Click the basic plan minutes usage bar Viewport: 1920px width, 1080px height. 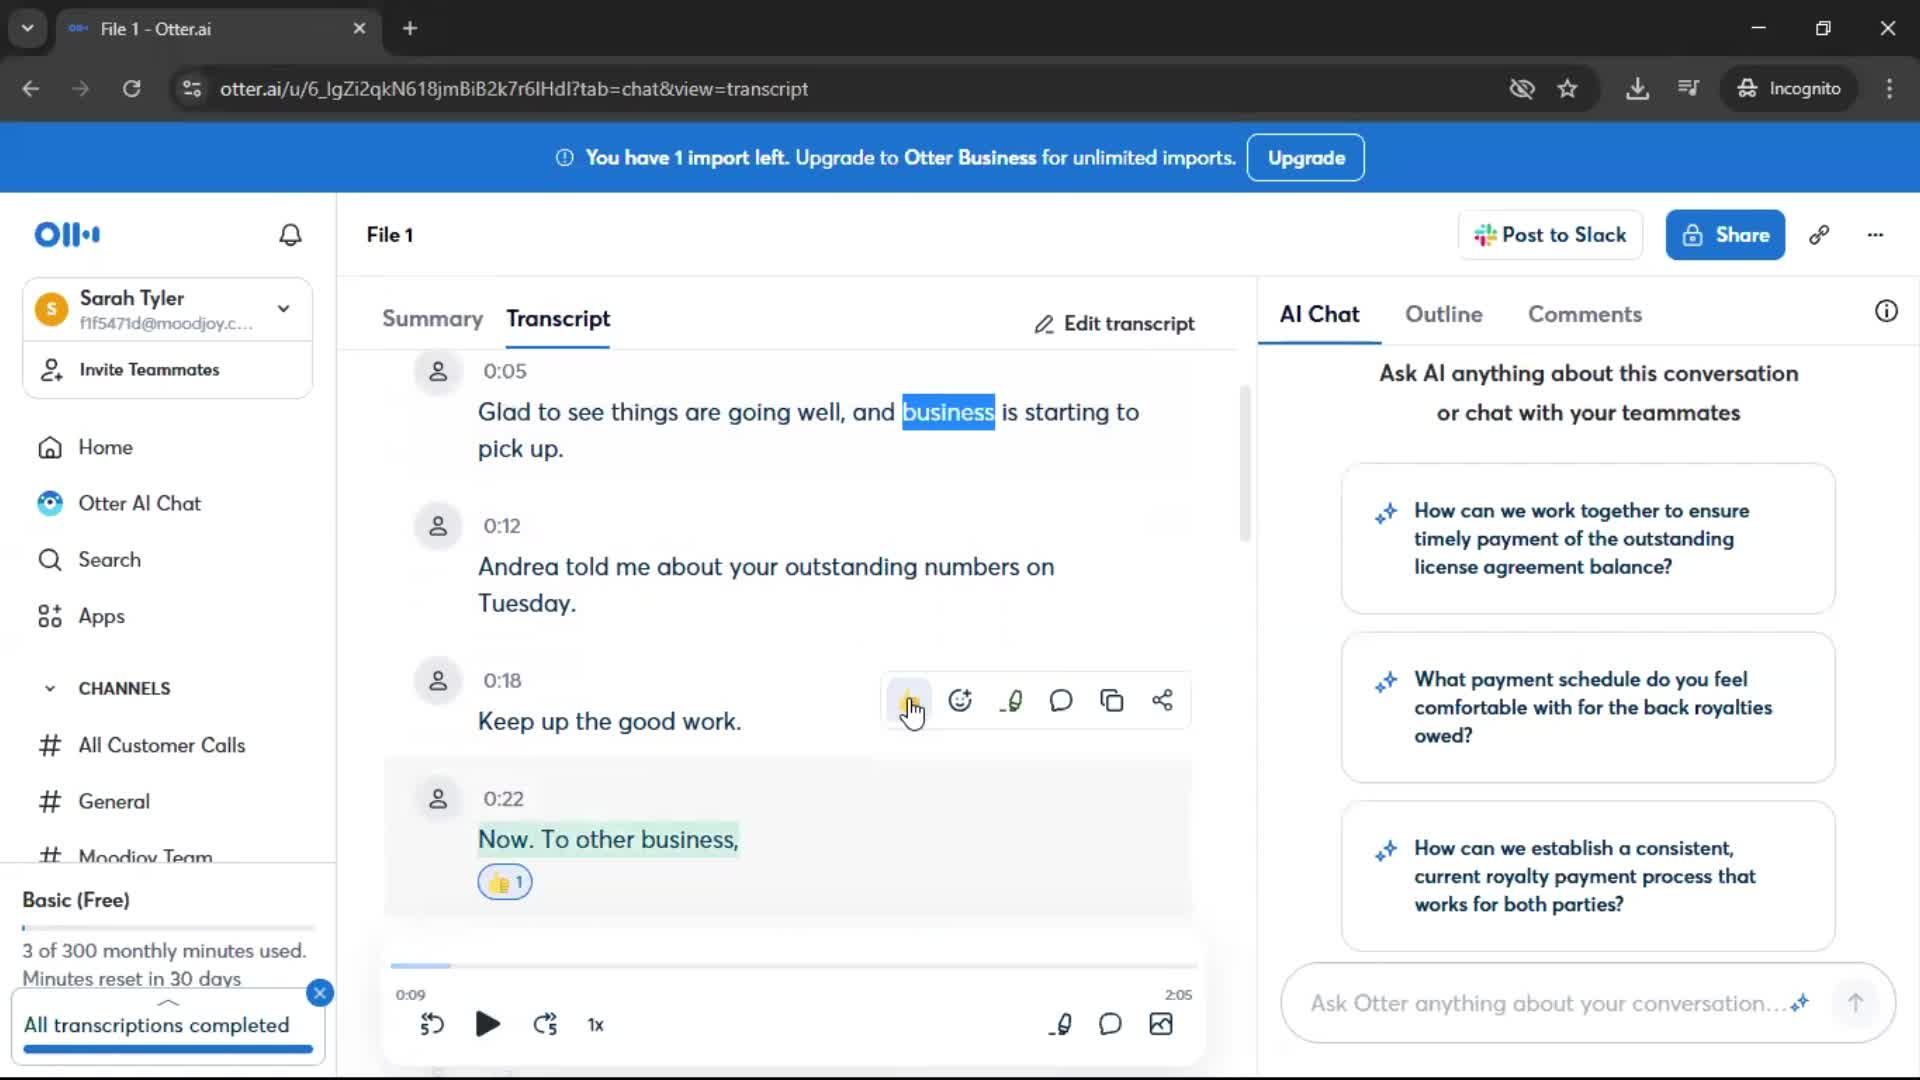(x=168, y=928)
